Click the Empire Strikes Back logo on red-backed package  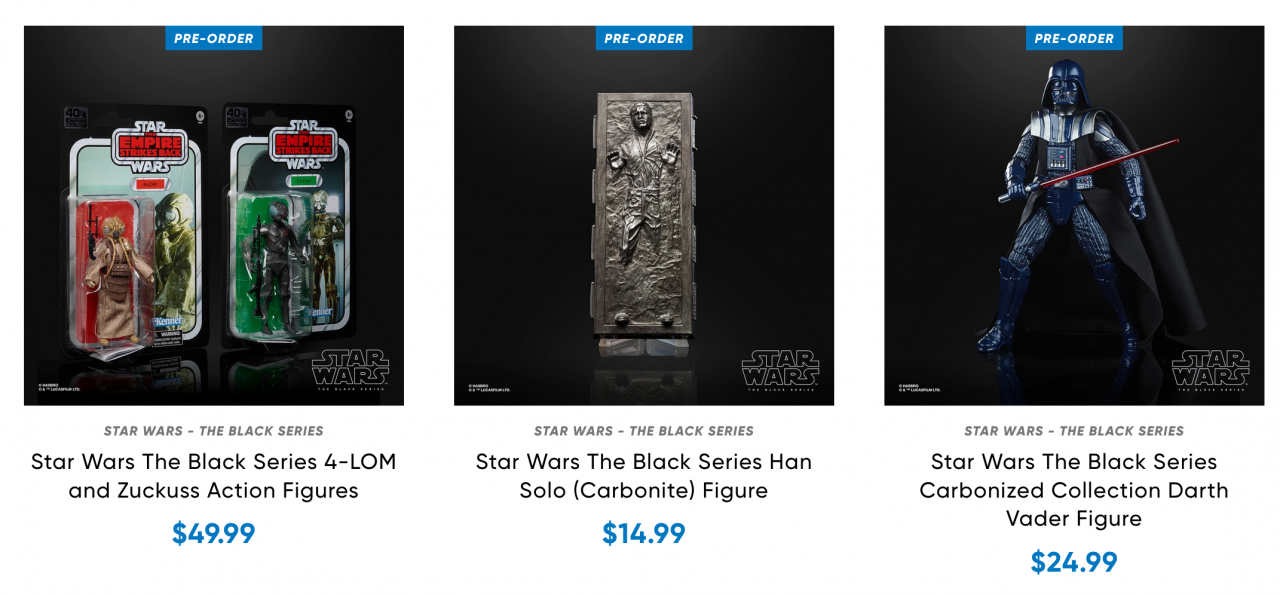tap(152, 146)
